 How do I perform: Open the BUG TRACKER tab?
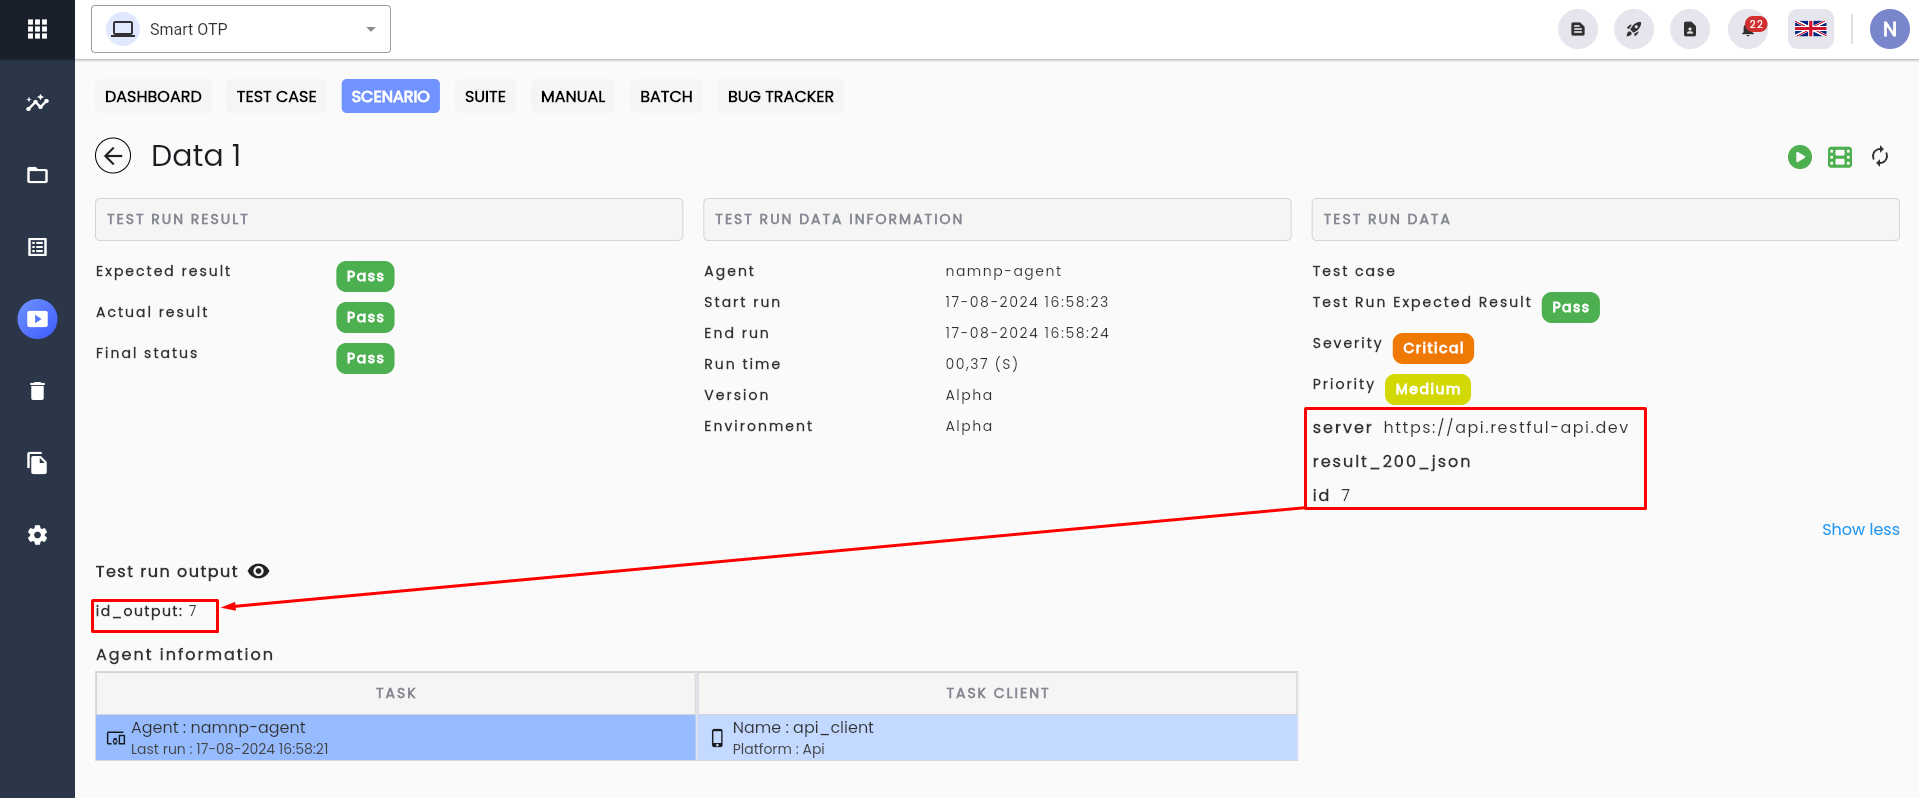[x=781, y=96]
